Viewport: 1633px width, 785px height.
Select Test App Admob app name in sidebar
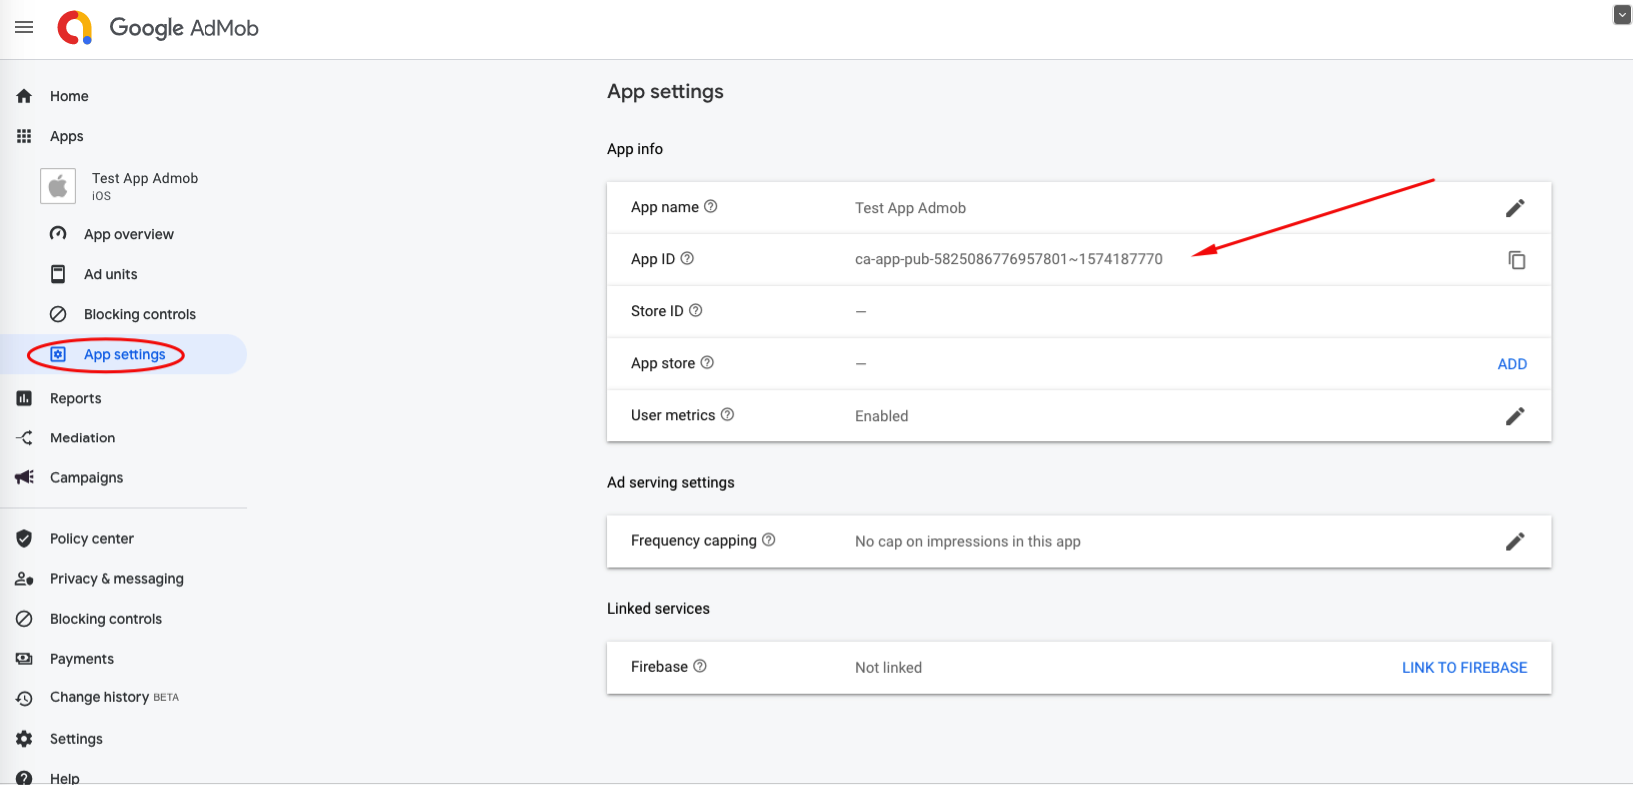[145, 178]
